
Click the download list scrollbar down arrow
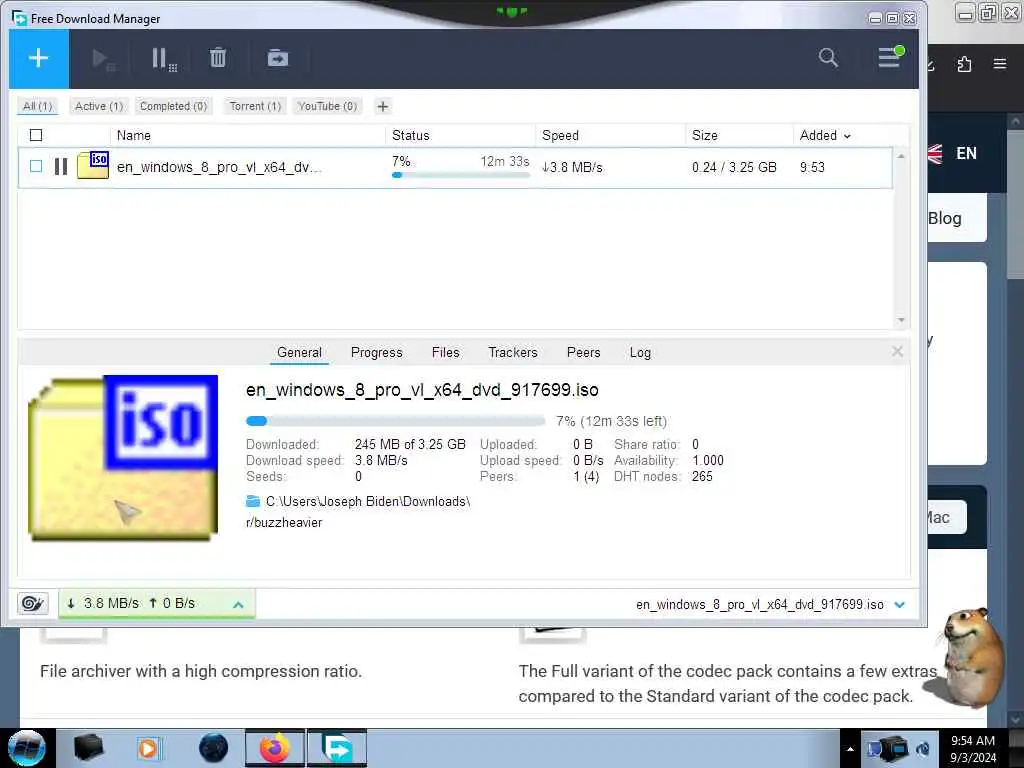pos(901,321)
